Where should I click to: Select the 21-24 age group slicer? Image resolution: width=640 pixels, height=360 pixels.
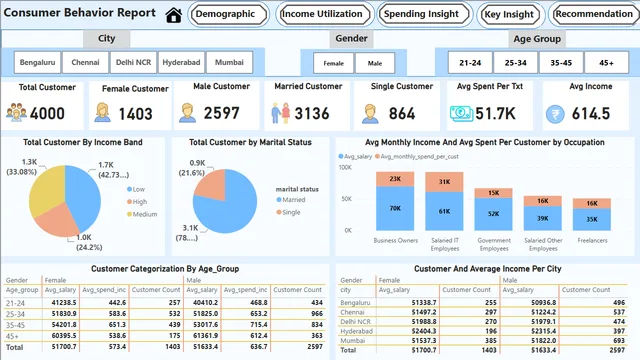tap(470, 63)
